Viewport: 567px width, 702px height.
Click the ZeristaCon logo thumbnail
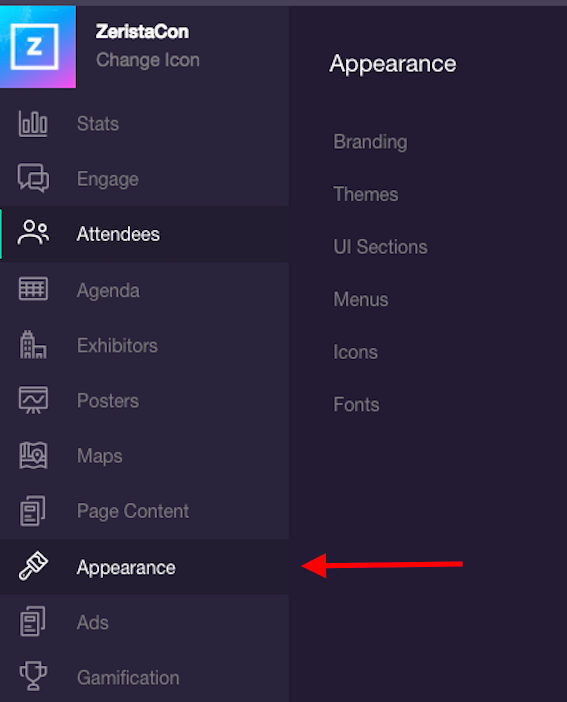[38, 47]
